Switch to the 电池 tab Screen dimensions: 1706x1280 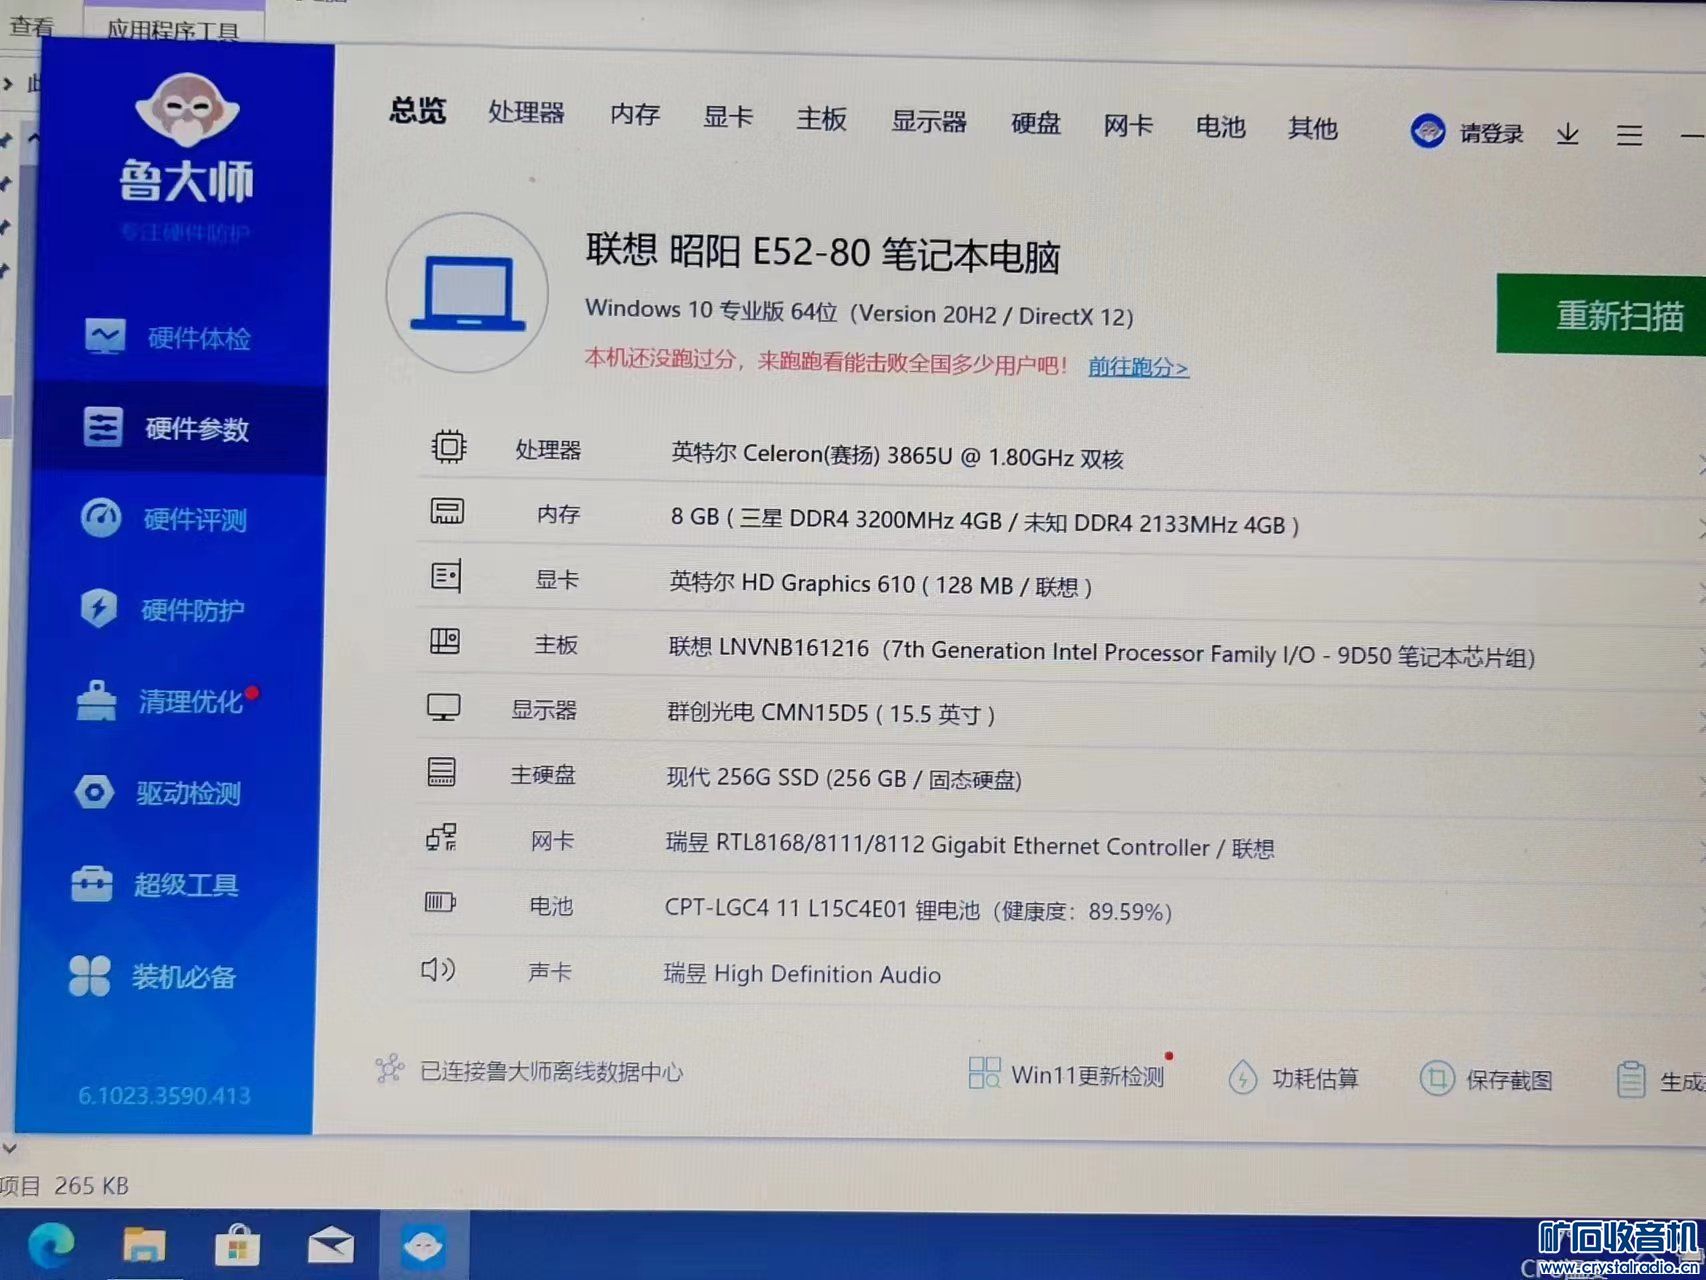[x=1221, y=127]
